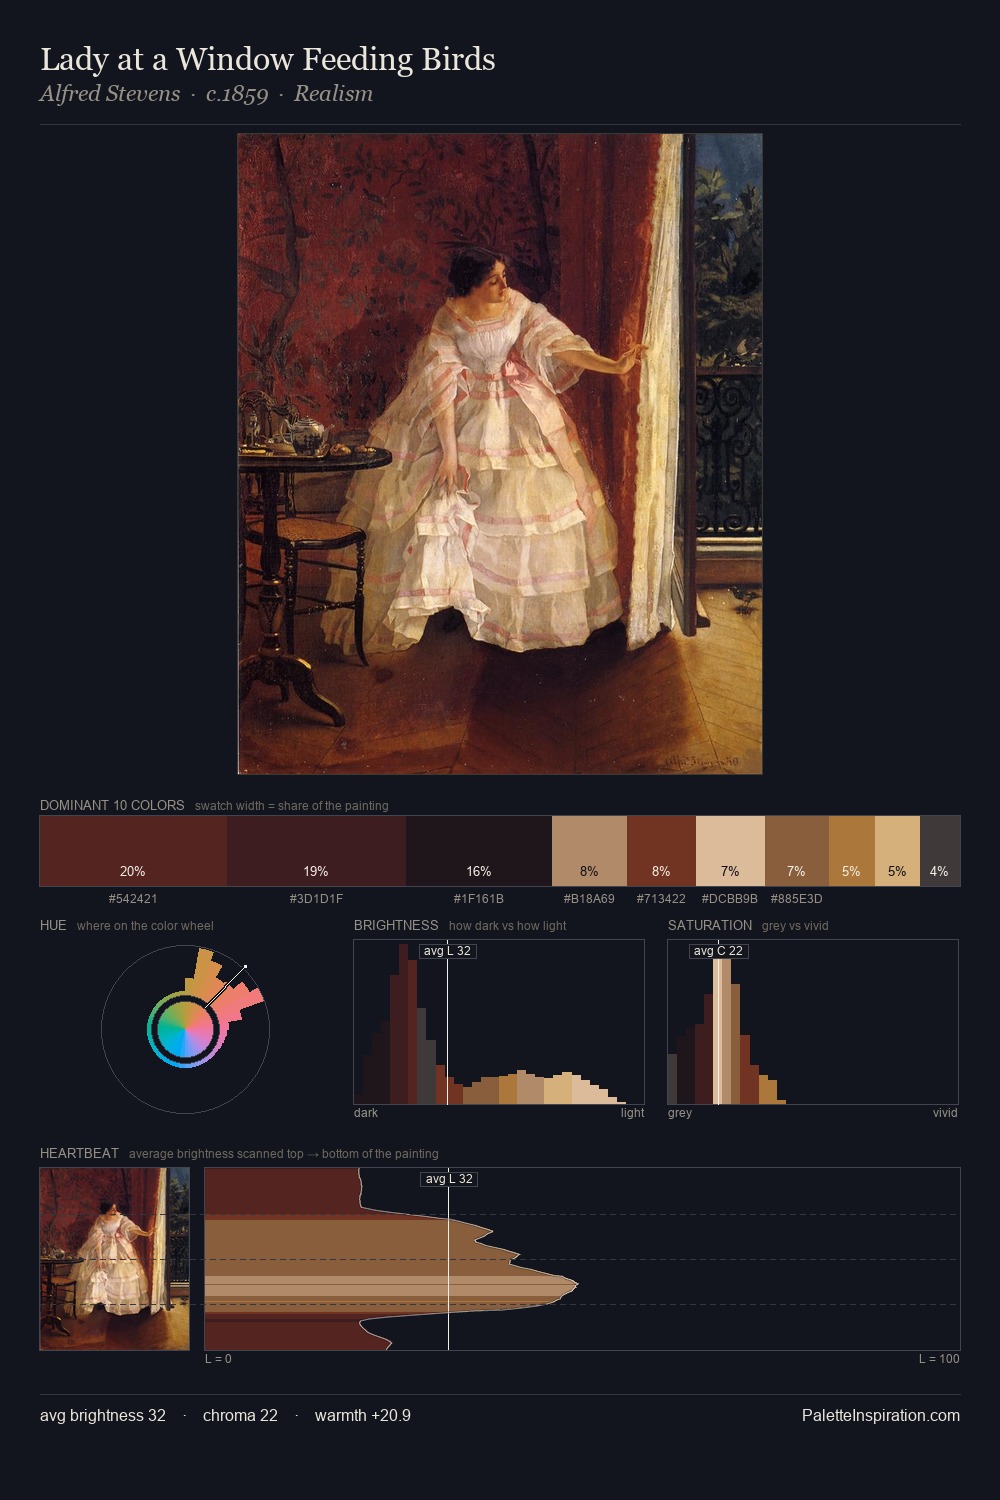Click the BRIGHTNESS section heading

click(x=396, y=925)
